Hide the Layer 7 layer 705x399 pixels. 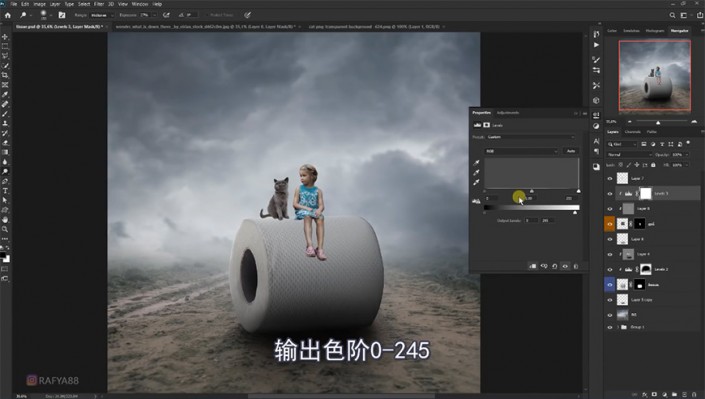tap(610, 179)
